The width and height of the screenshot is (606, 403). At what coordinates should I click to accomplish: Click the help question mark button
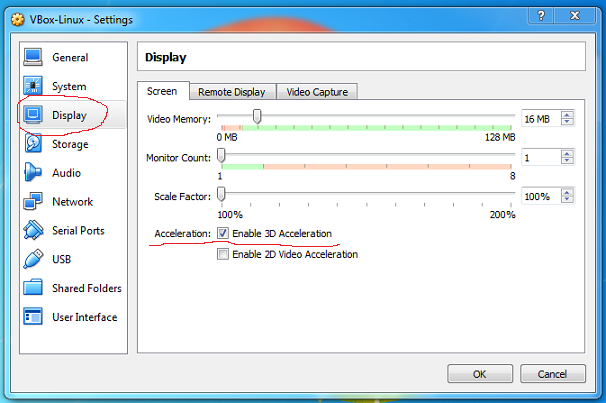[x=541, y=16]
